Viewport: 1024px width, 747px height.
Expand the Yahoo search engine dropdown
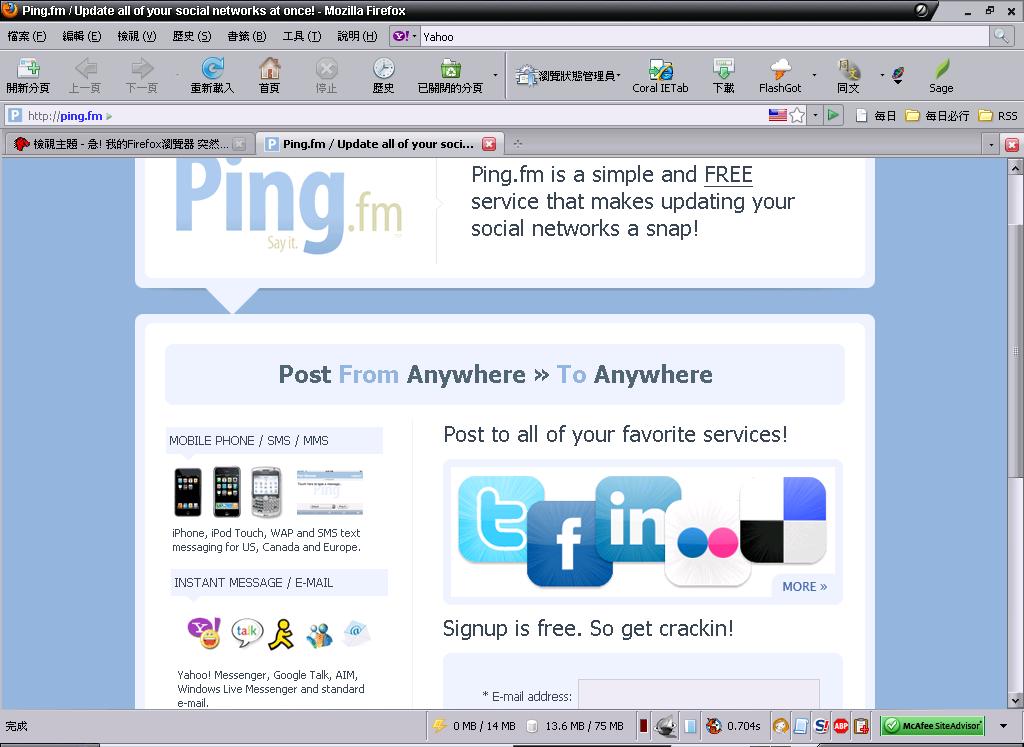pyautogui.click(x=405, y=36)
